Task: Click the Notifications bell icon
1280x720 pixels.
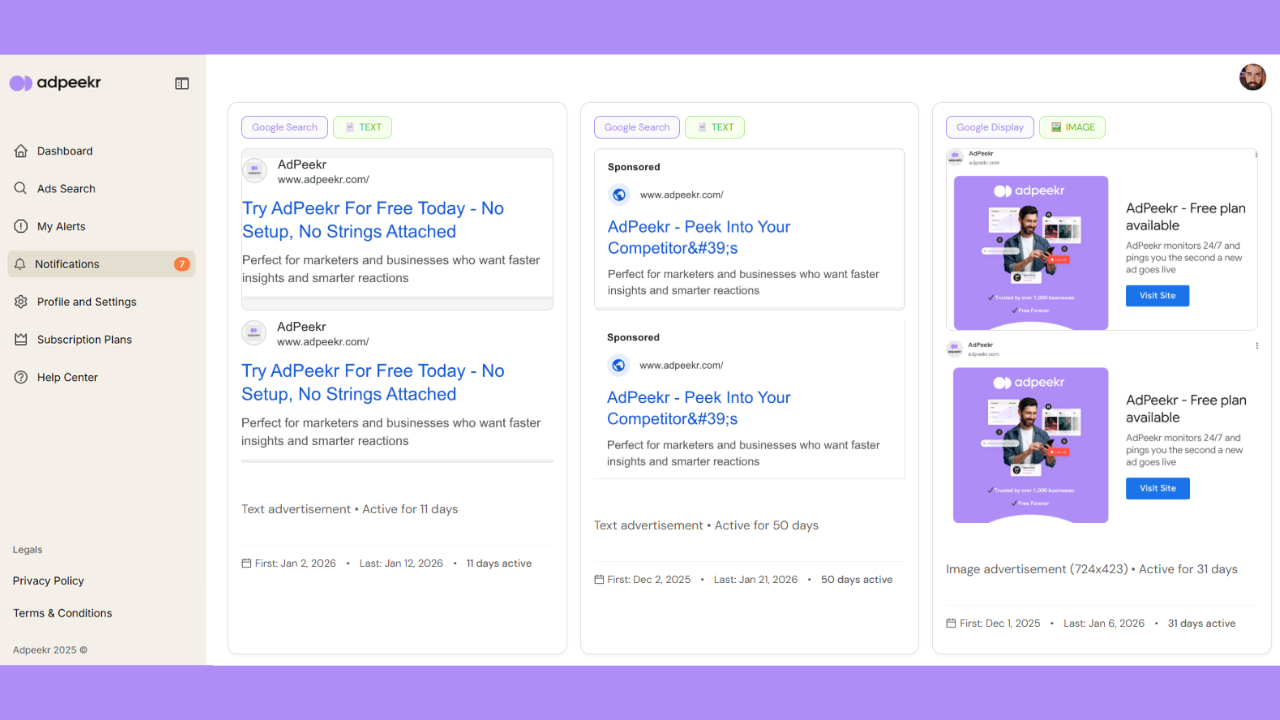Action: [20, 263]
